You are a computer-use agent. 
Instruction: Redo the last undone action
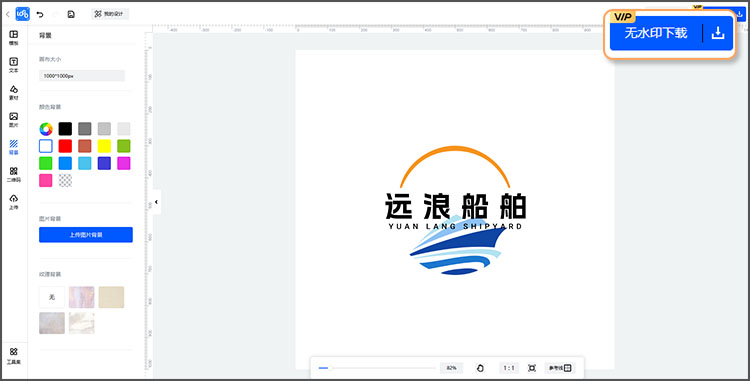55,14
